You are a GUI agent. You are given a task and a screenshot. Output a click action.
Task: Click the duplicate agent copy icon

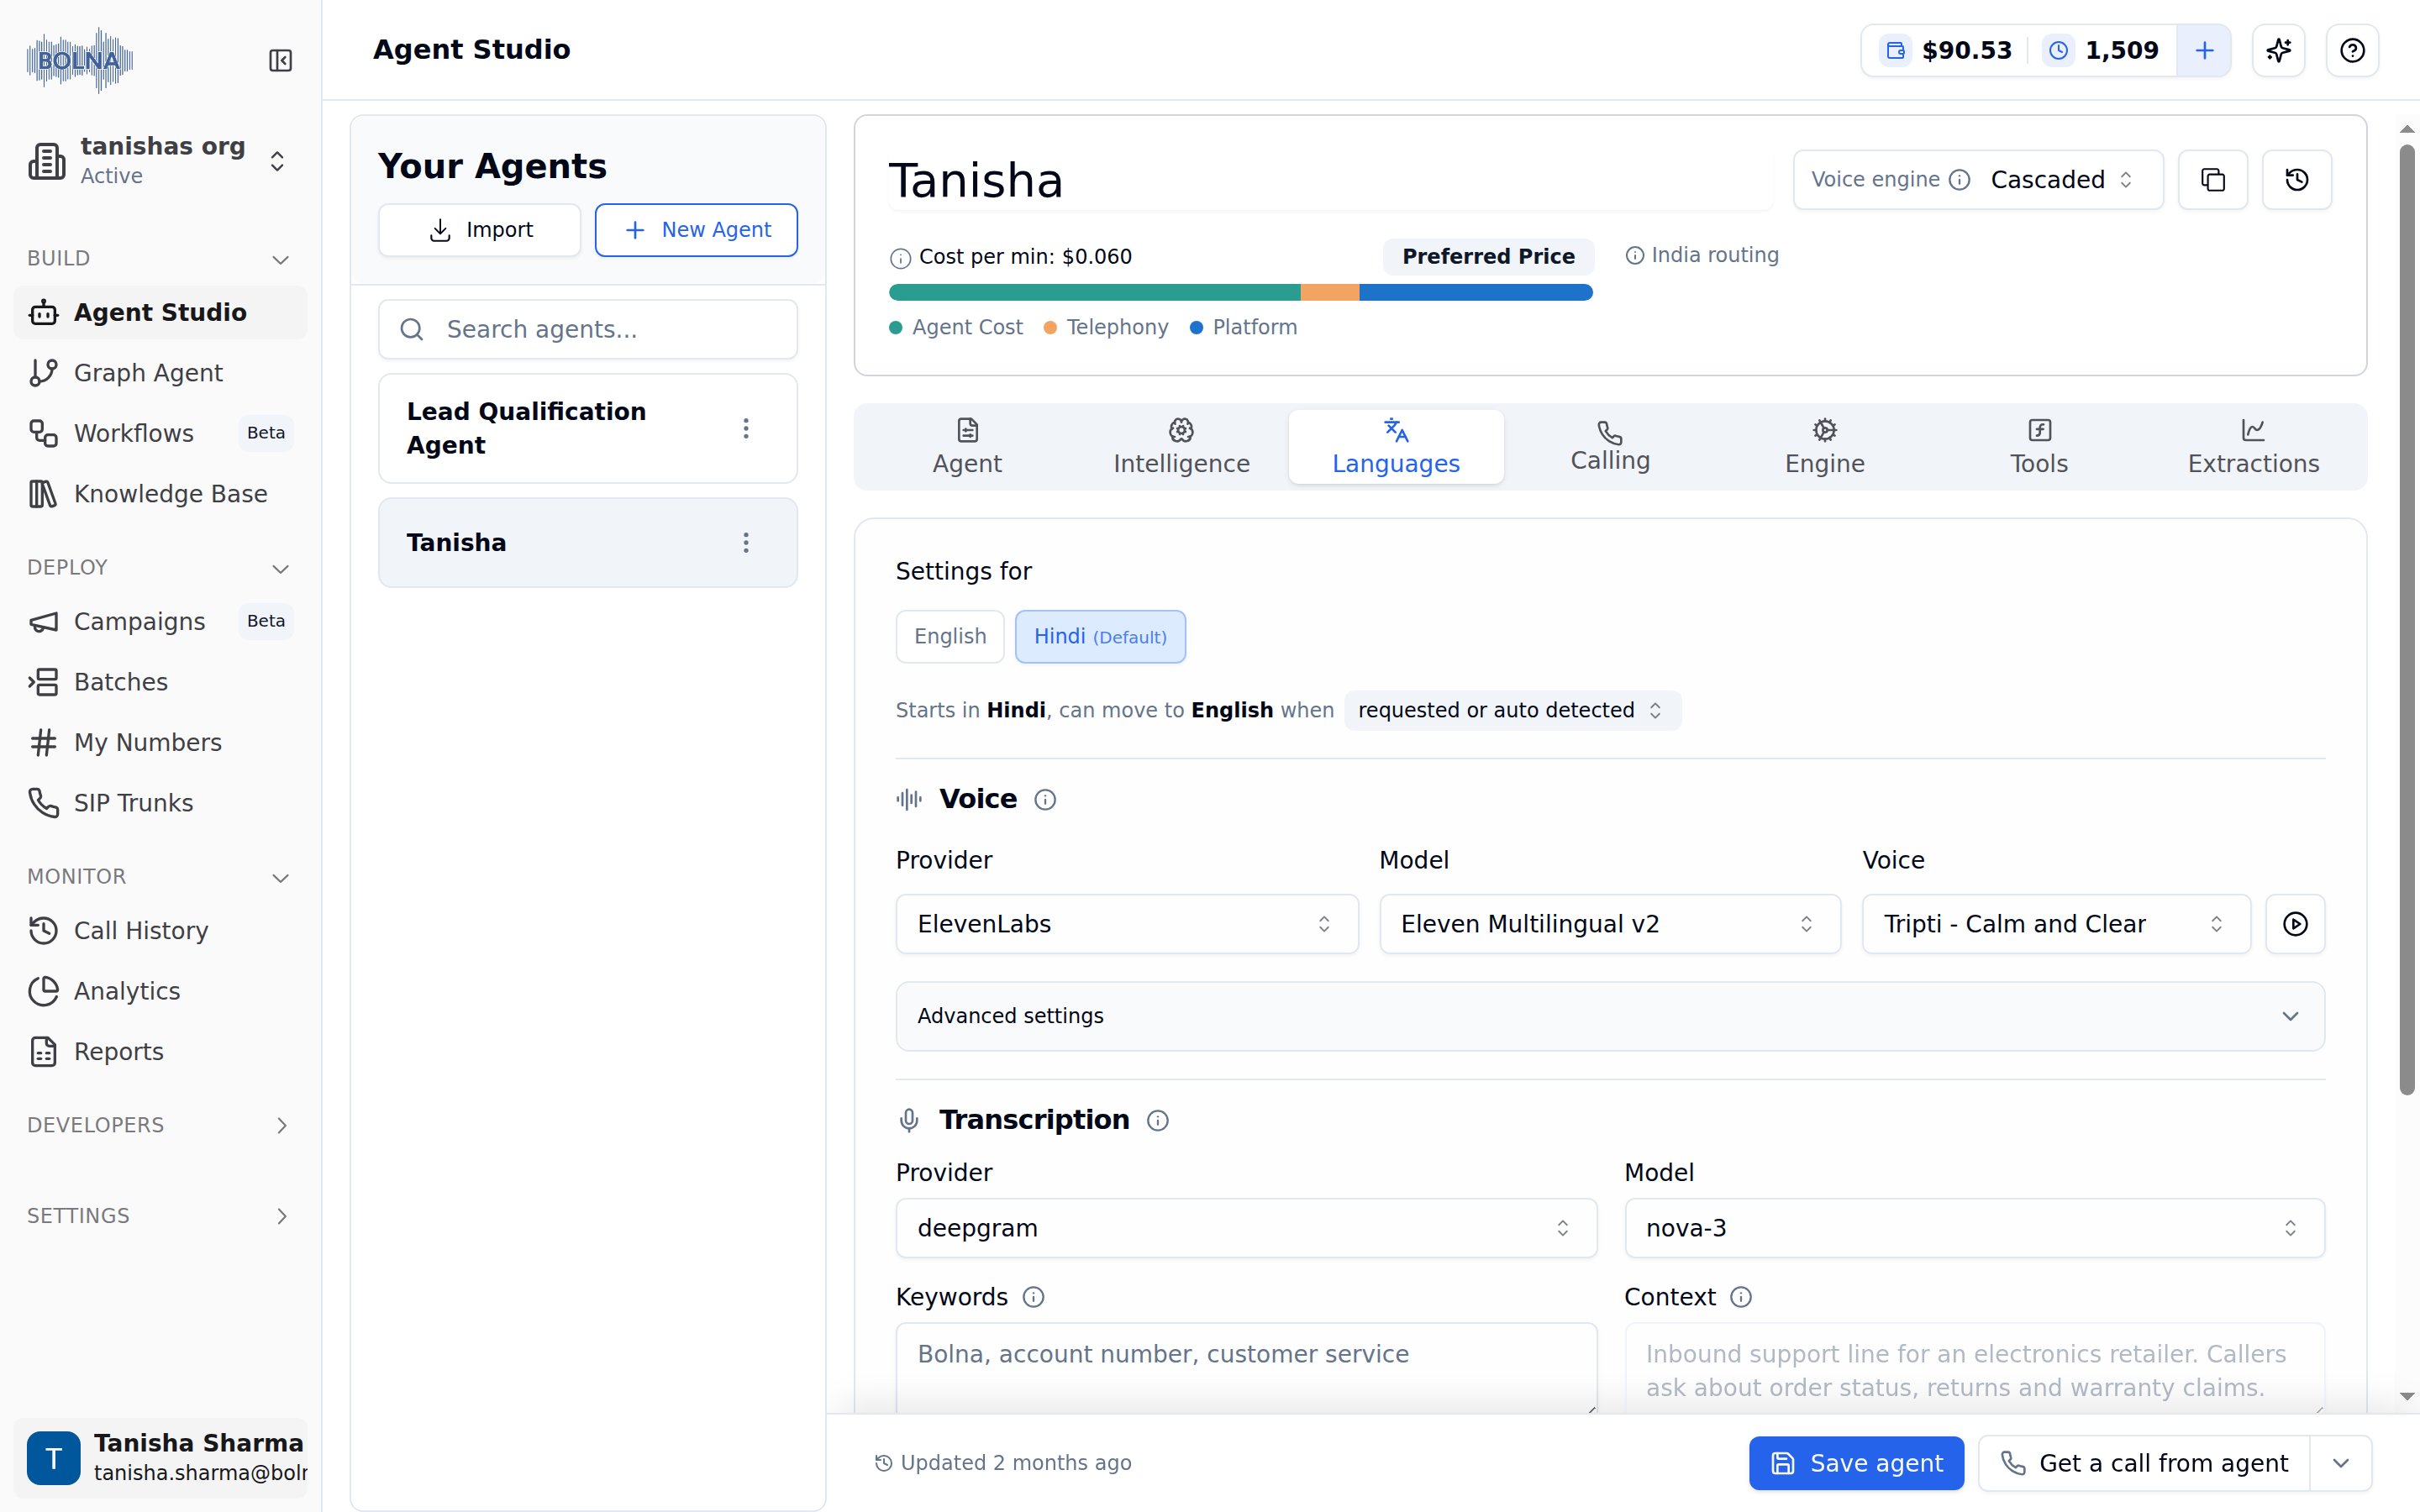click(x=2213, y=180)
